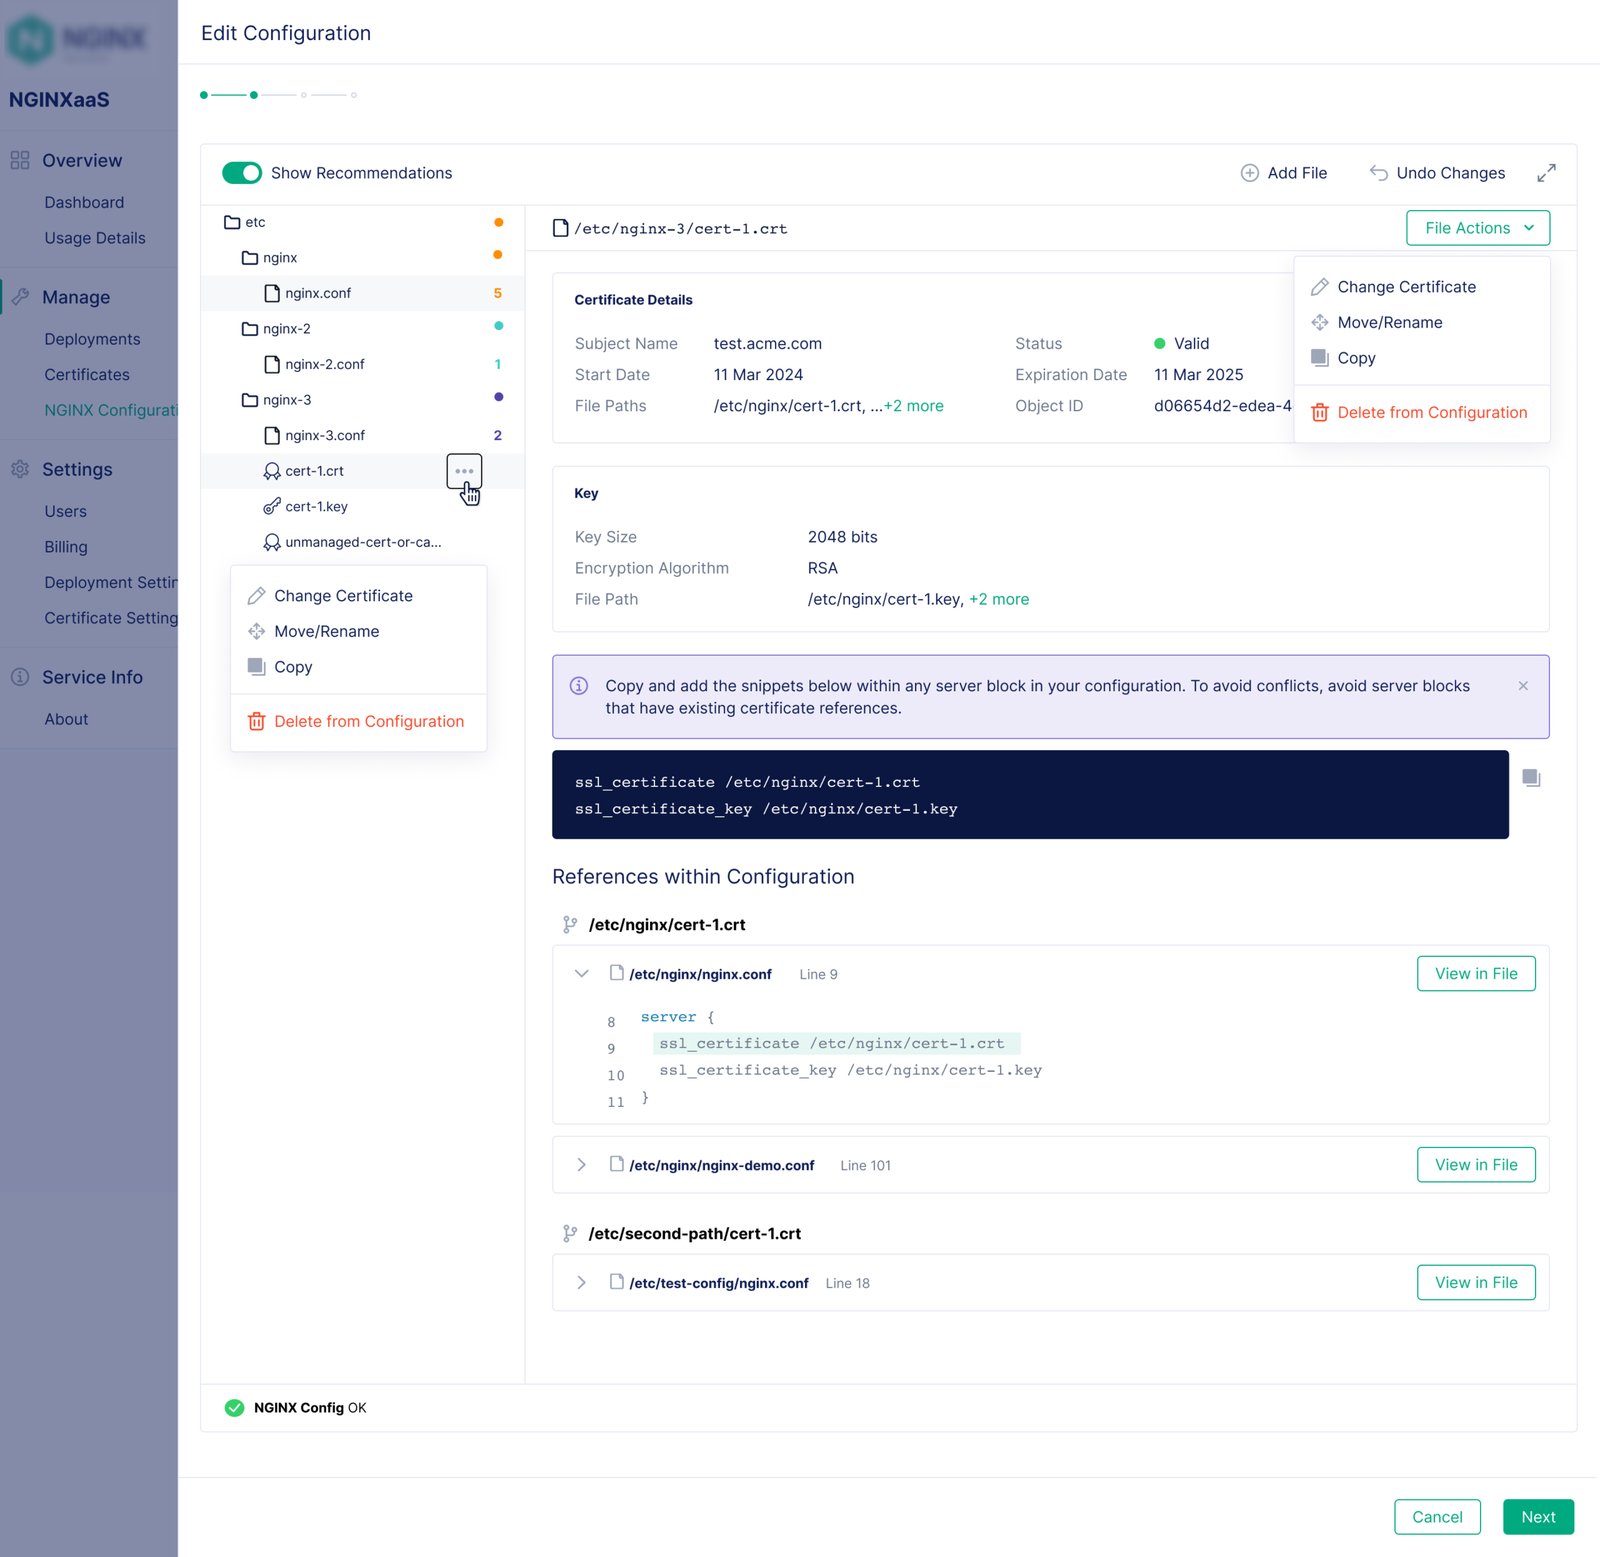
Task: Open the three-dot menu for cert-1.crt
Action: [464, 471]
